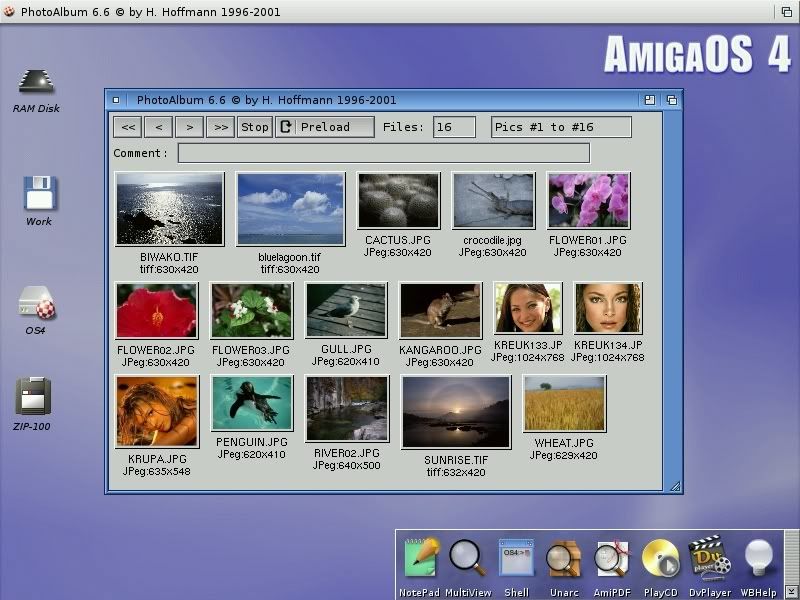This screenshot has width=800, height=600.
Task: Click inside the Comment text field
Action: [x=383, y=153]
